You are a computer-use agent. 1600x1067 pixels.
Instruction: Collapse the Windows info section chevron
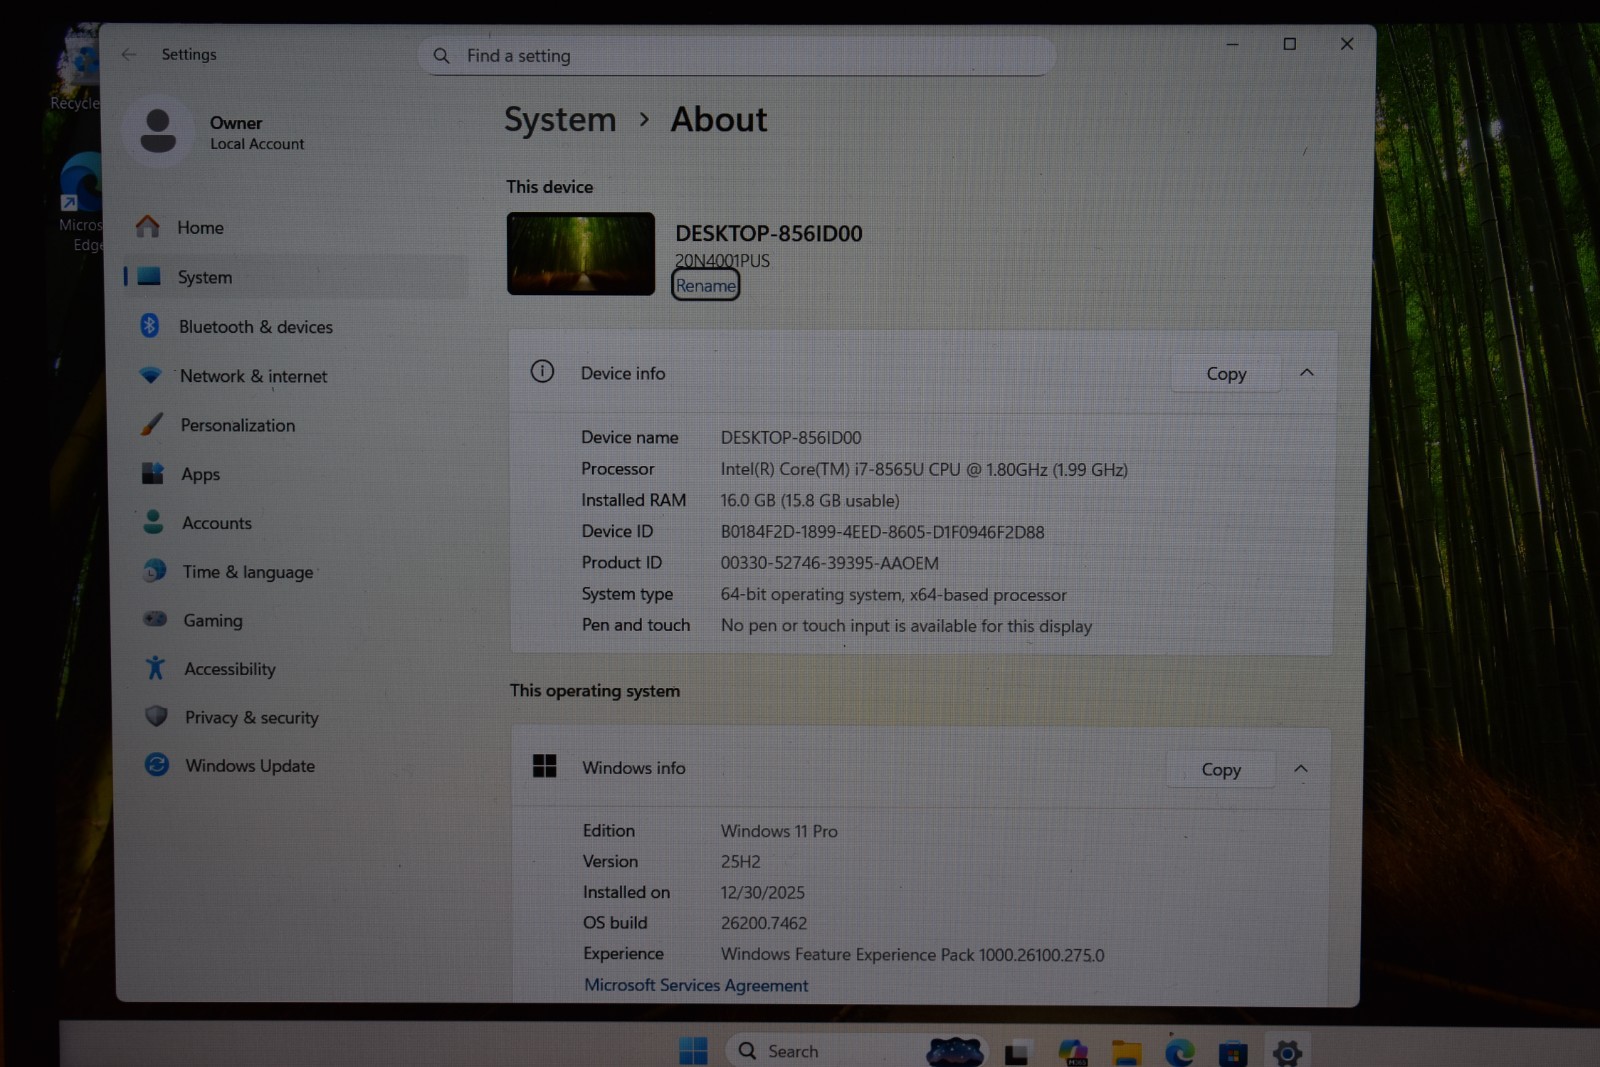tap(1301, 768)
